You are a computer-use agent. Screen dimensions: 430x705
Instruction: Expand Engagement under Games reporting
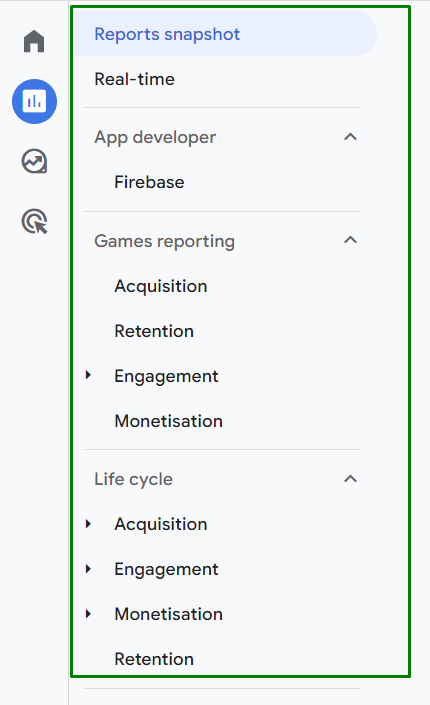coord(89,375)
